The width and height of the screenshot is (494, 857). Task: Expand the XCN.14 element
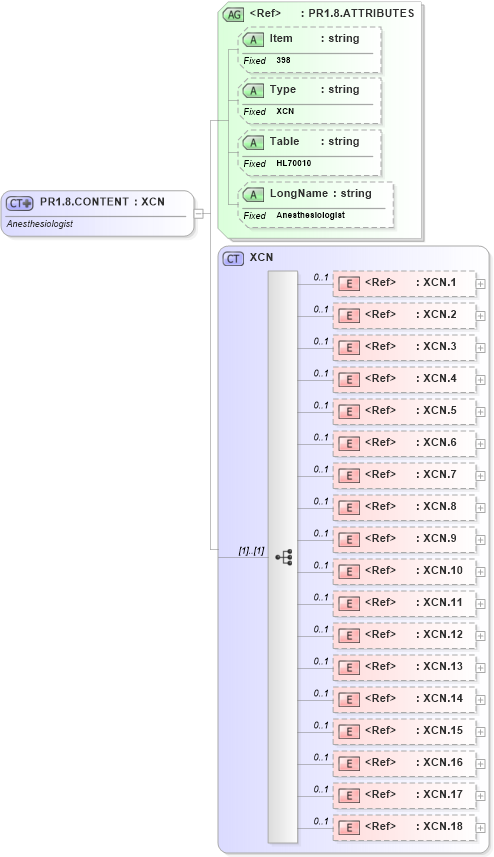(x=480, y=700)
